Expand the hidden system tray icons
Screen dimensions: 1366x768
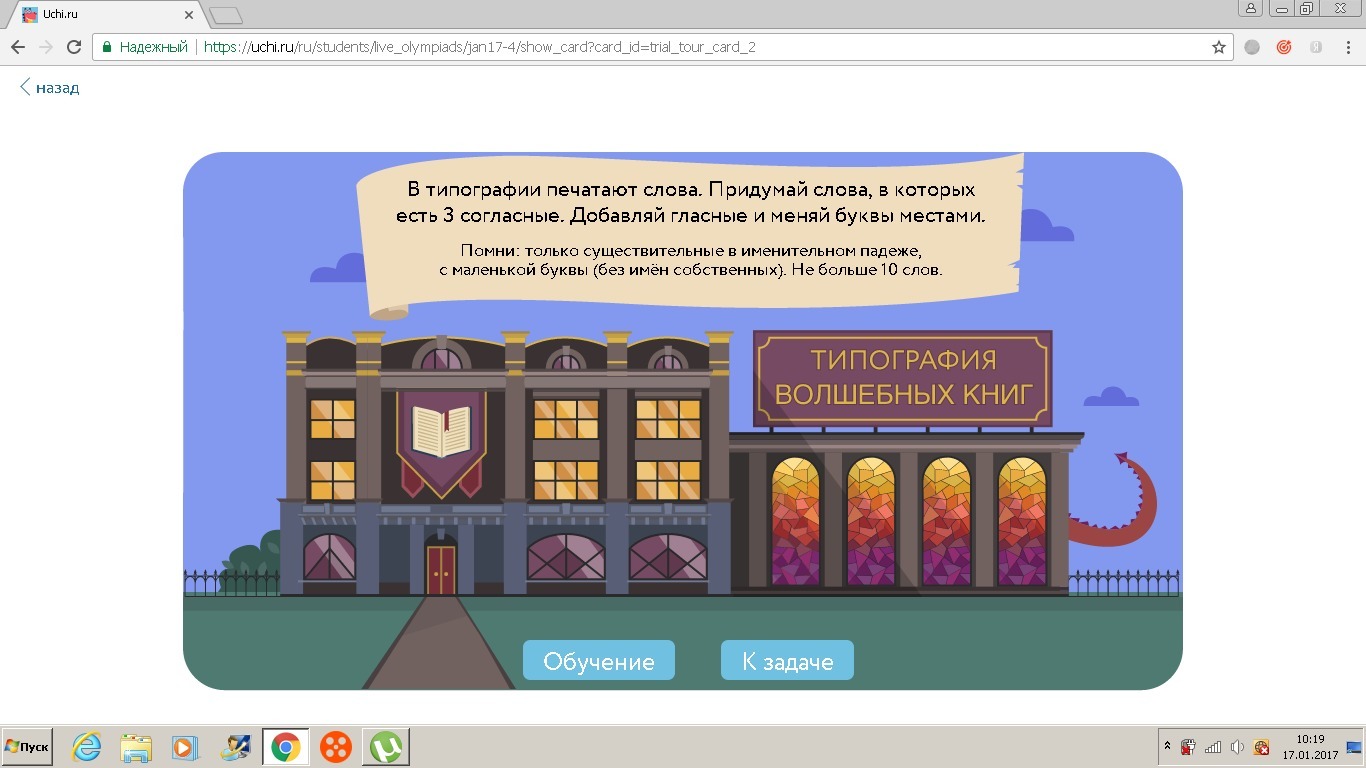[x=1167, y=747]
